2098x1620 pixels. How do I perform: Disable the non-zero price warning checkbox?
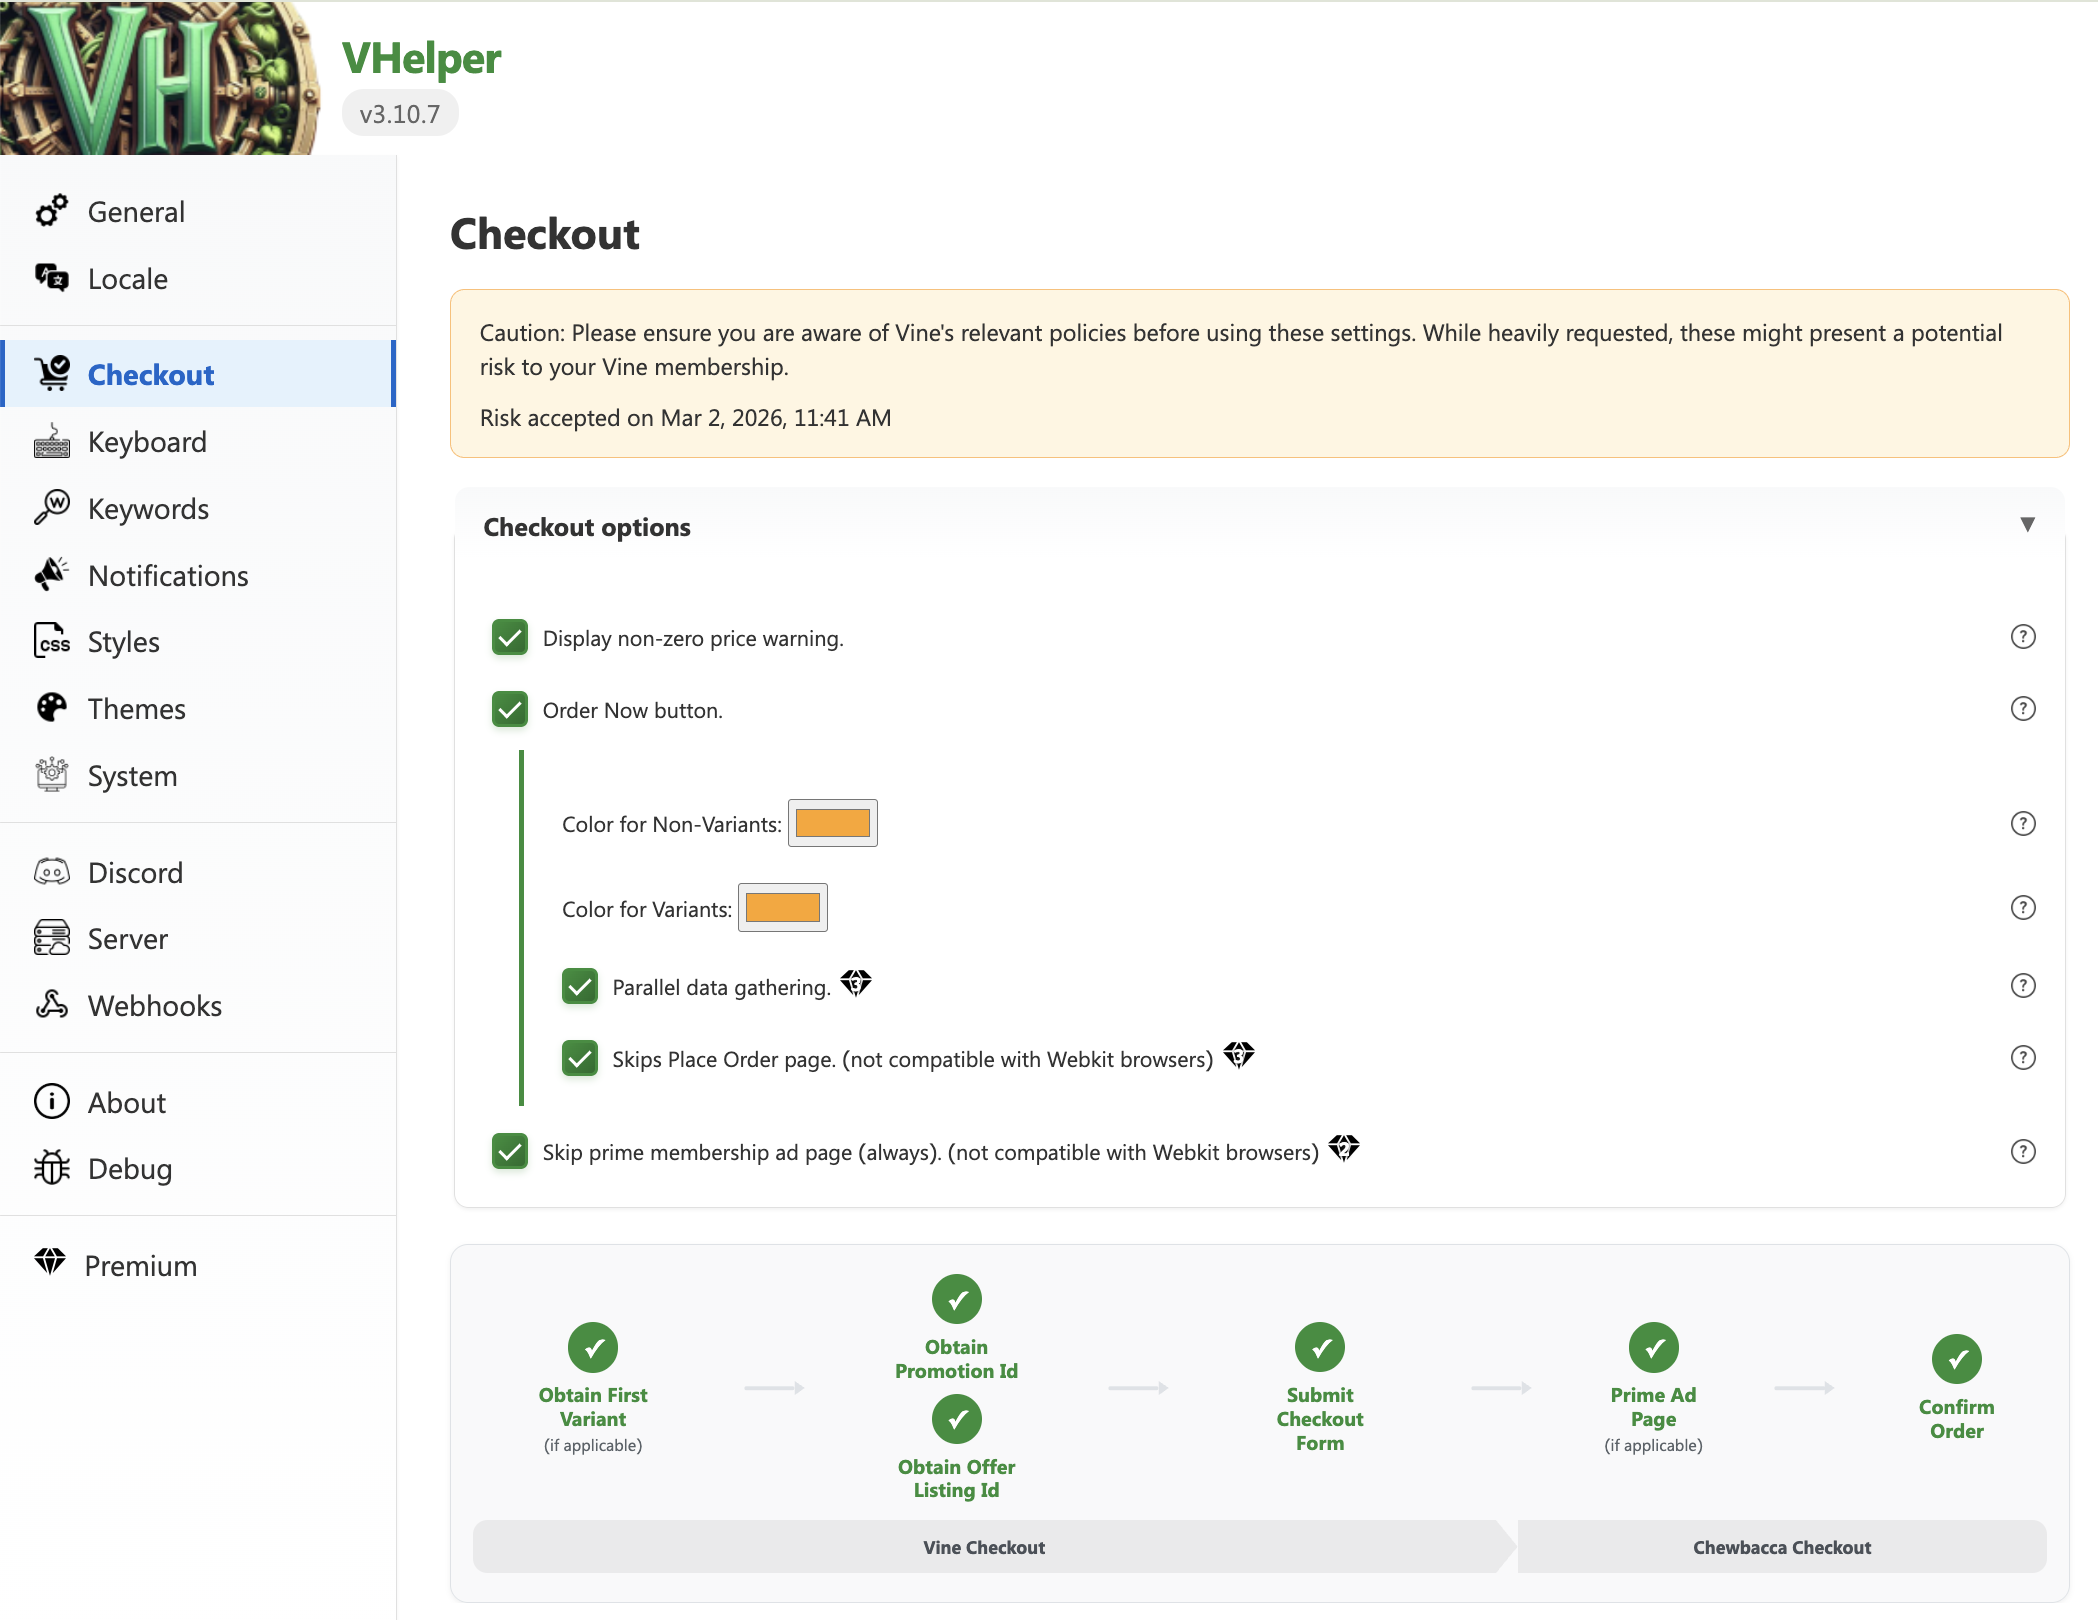(x=510, y=637)
